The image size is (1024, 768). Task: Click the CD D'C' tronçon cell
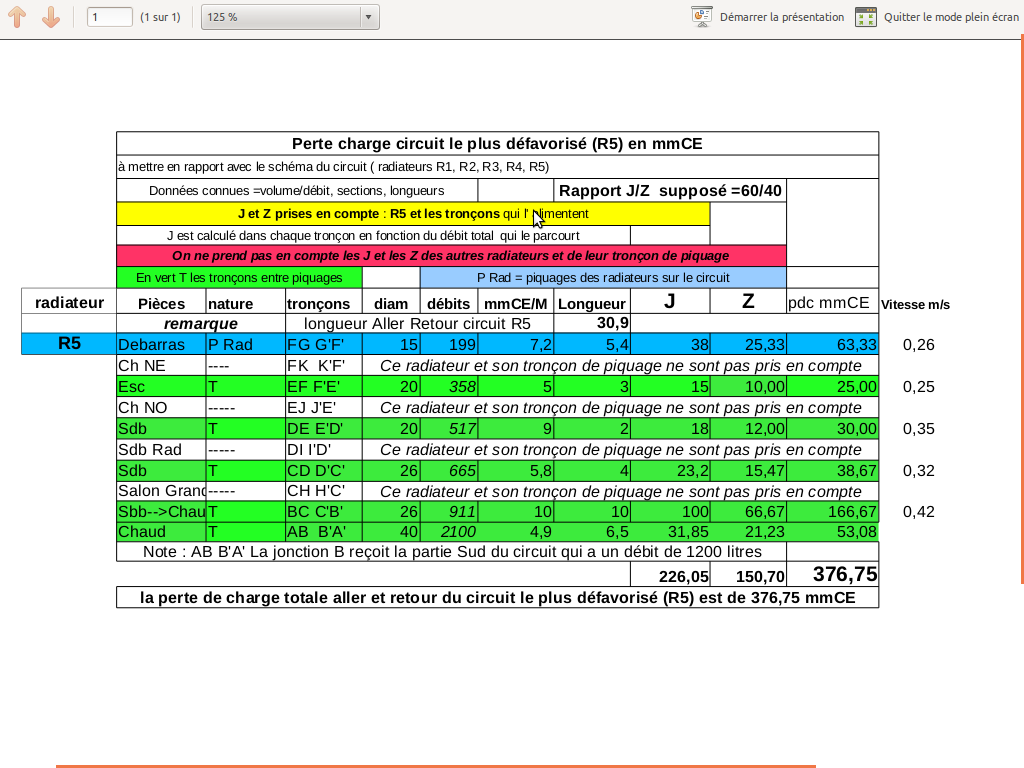pyautogui.click(x=324, y=470)
